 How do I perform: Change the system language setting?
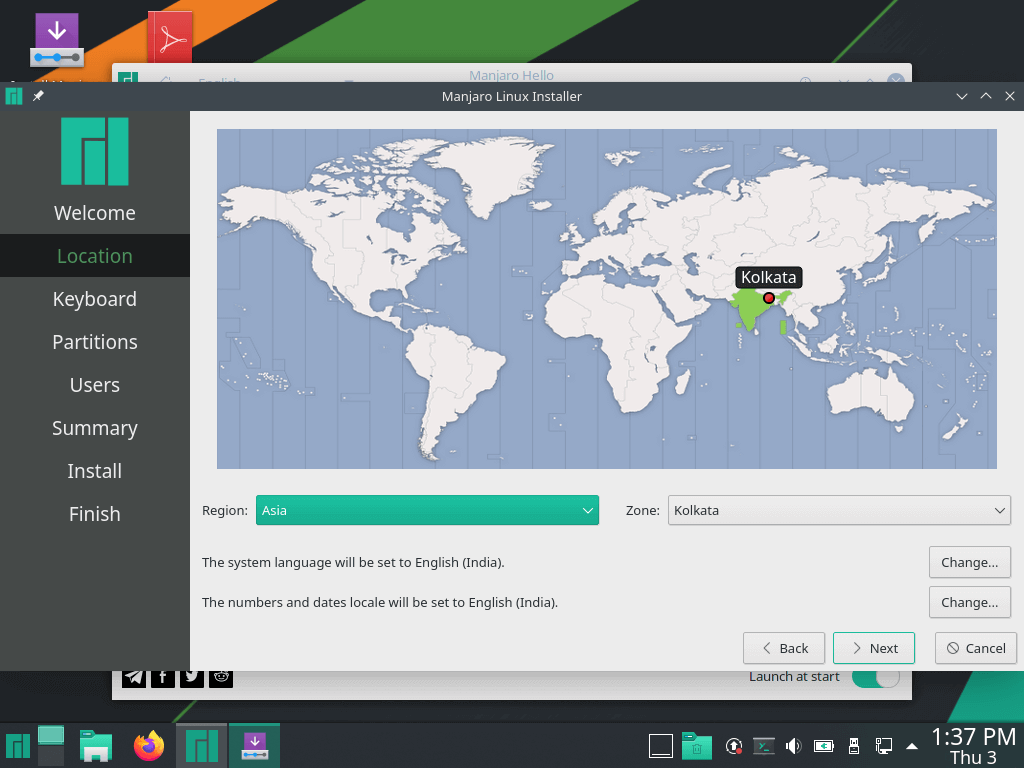click(x=969, y=562)
